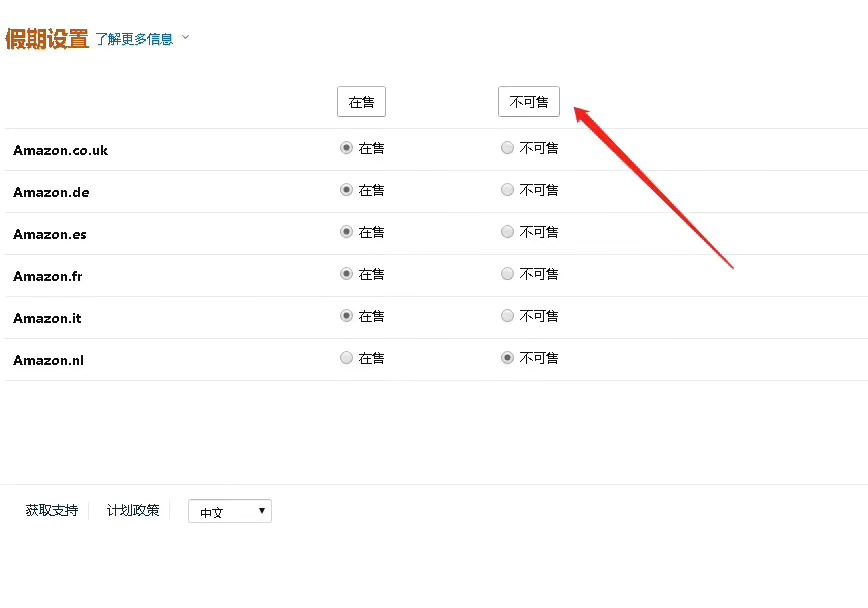The image size is (868, 608).
Task: Select 不可售 radio button for Amazon.fr
Action: 507,273
